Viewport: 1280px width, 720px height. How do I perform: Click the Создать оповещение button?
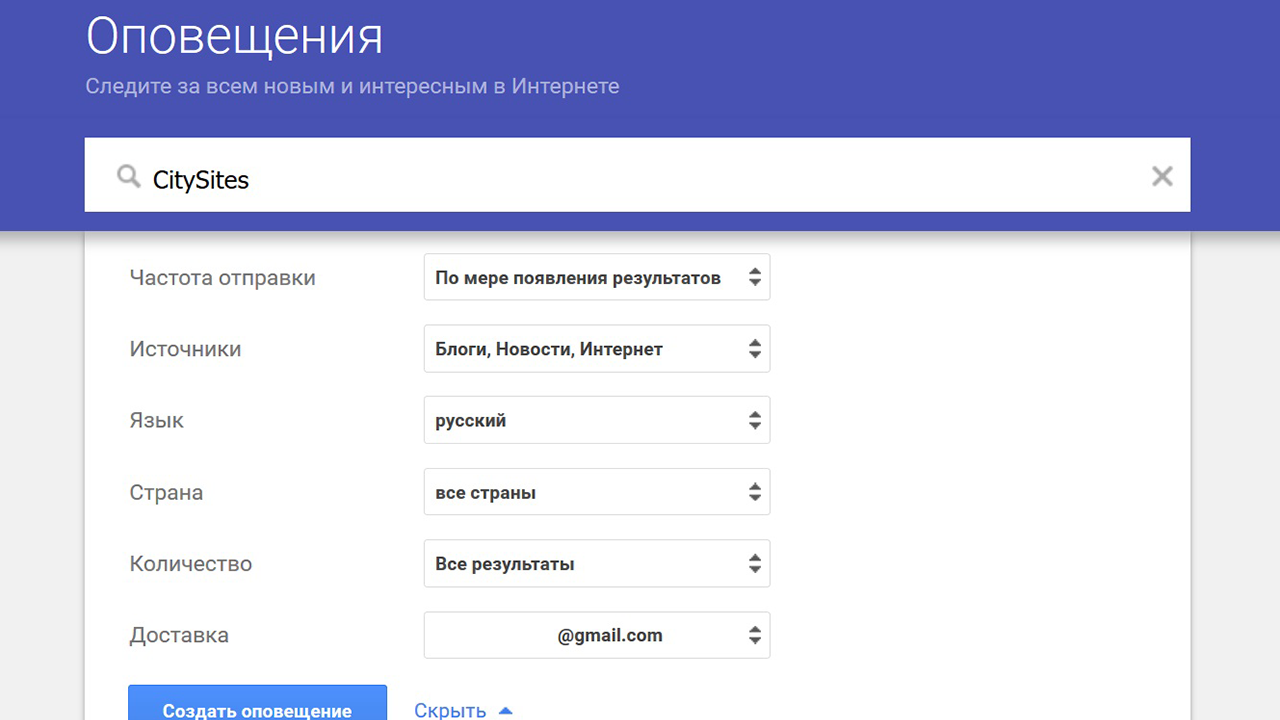click(x=257, y=703)
